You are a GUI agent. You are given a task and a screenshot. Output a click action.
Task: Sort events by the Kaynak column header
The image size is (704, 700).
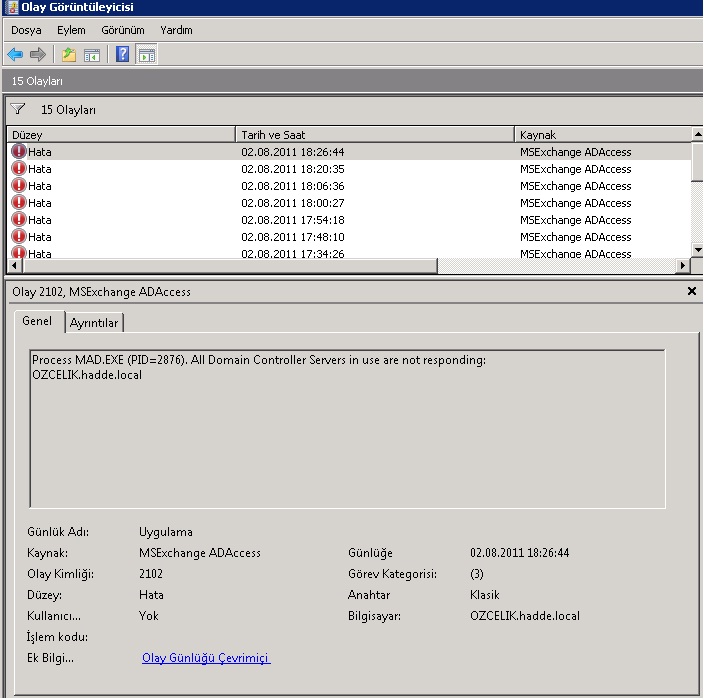pyautogui.click(x=603, y=135)
